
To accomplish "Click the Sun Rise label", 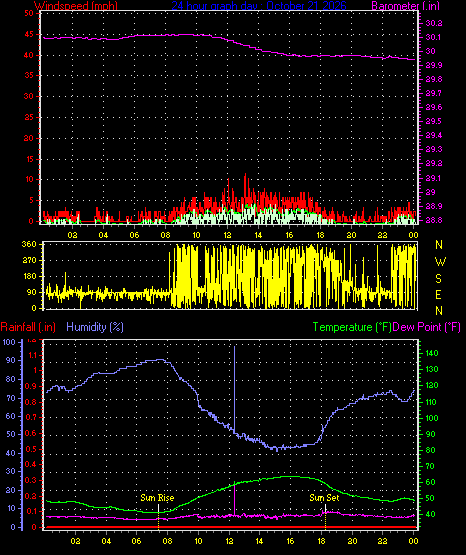I will pyautogui.click(x=157, y=498).
